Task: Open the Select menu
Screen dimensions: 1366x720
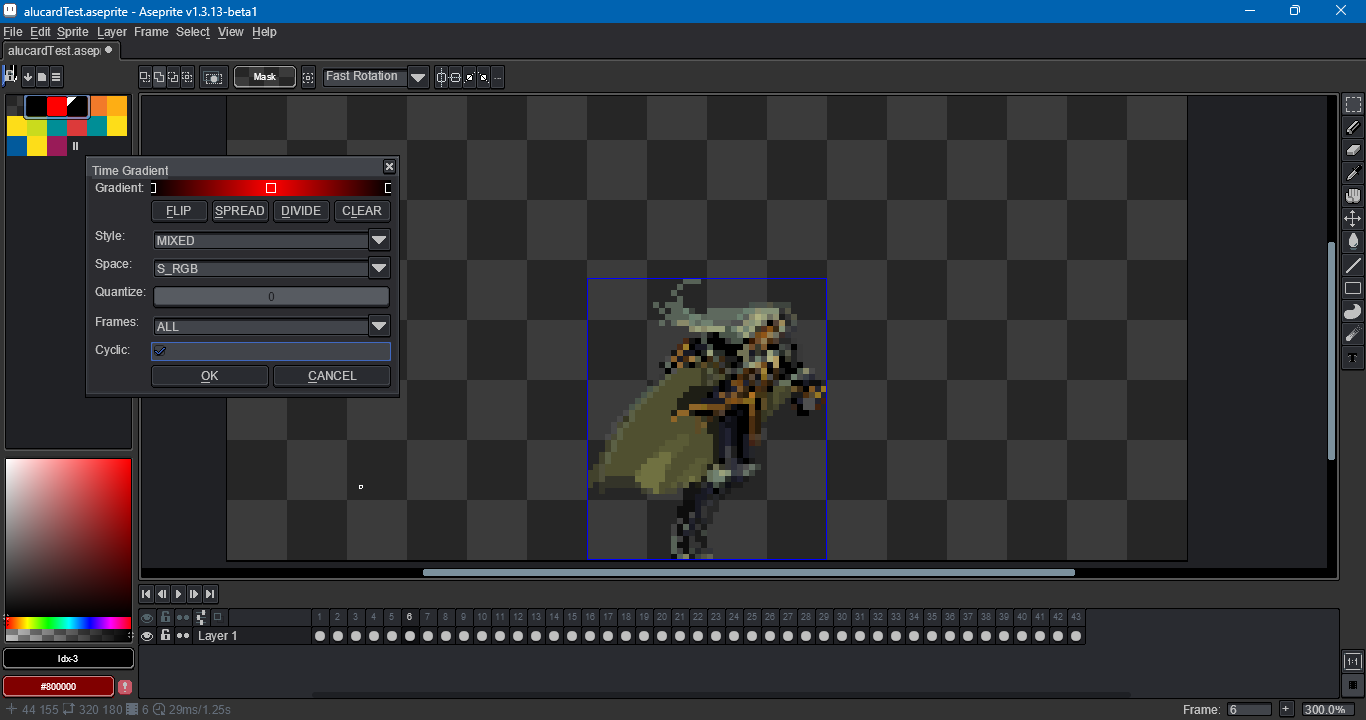Action: pos(193,32)
